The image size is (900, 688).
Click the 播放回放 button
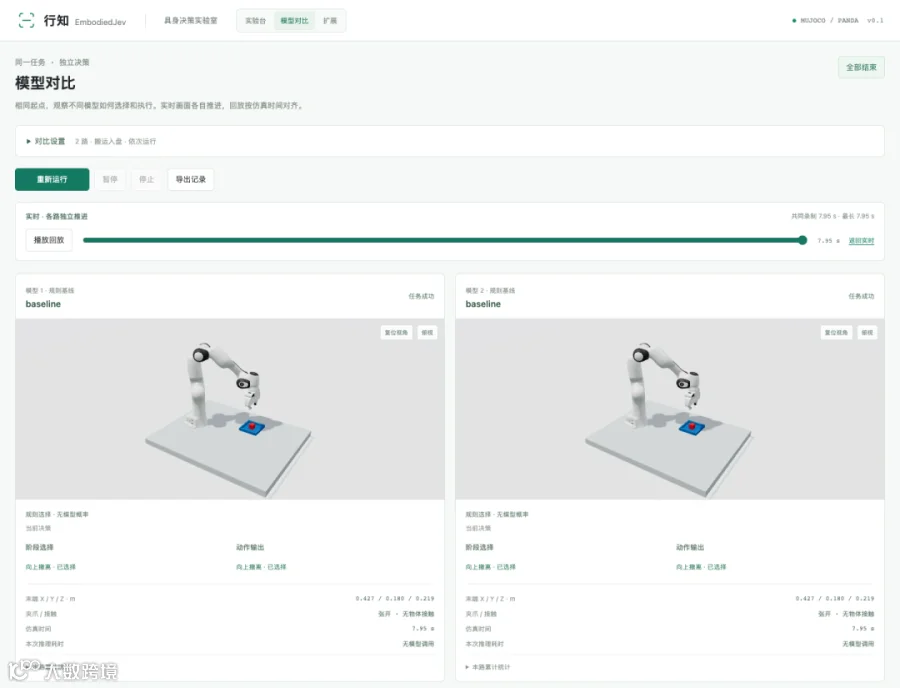[49, 240]
